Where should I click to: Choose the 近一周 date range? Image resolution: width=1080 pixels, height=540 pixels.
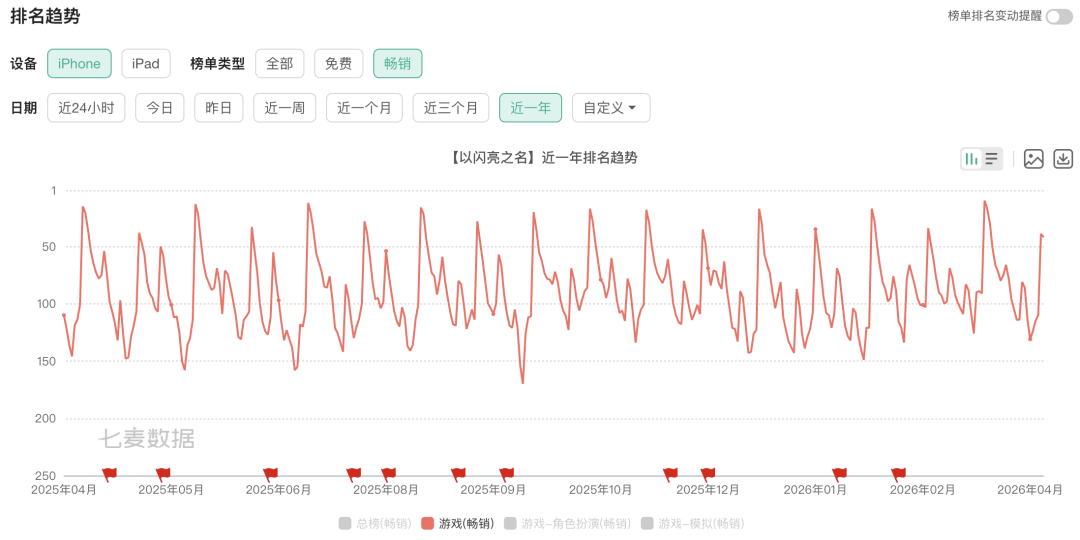tap(285, 108)
